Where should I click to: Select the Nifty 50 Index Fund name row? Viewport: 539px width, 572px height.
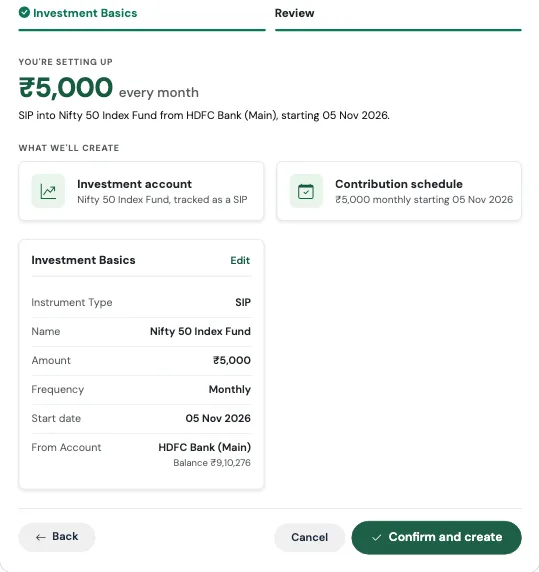pyautogui.click(x=141, y=332)
